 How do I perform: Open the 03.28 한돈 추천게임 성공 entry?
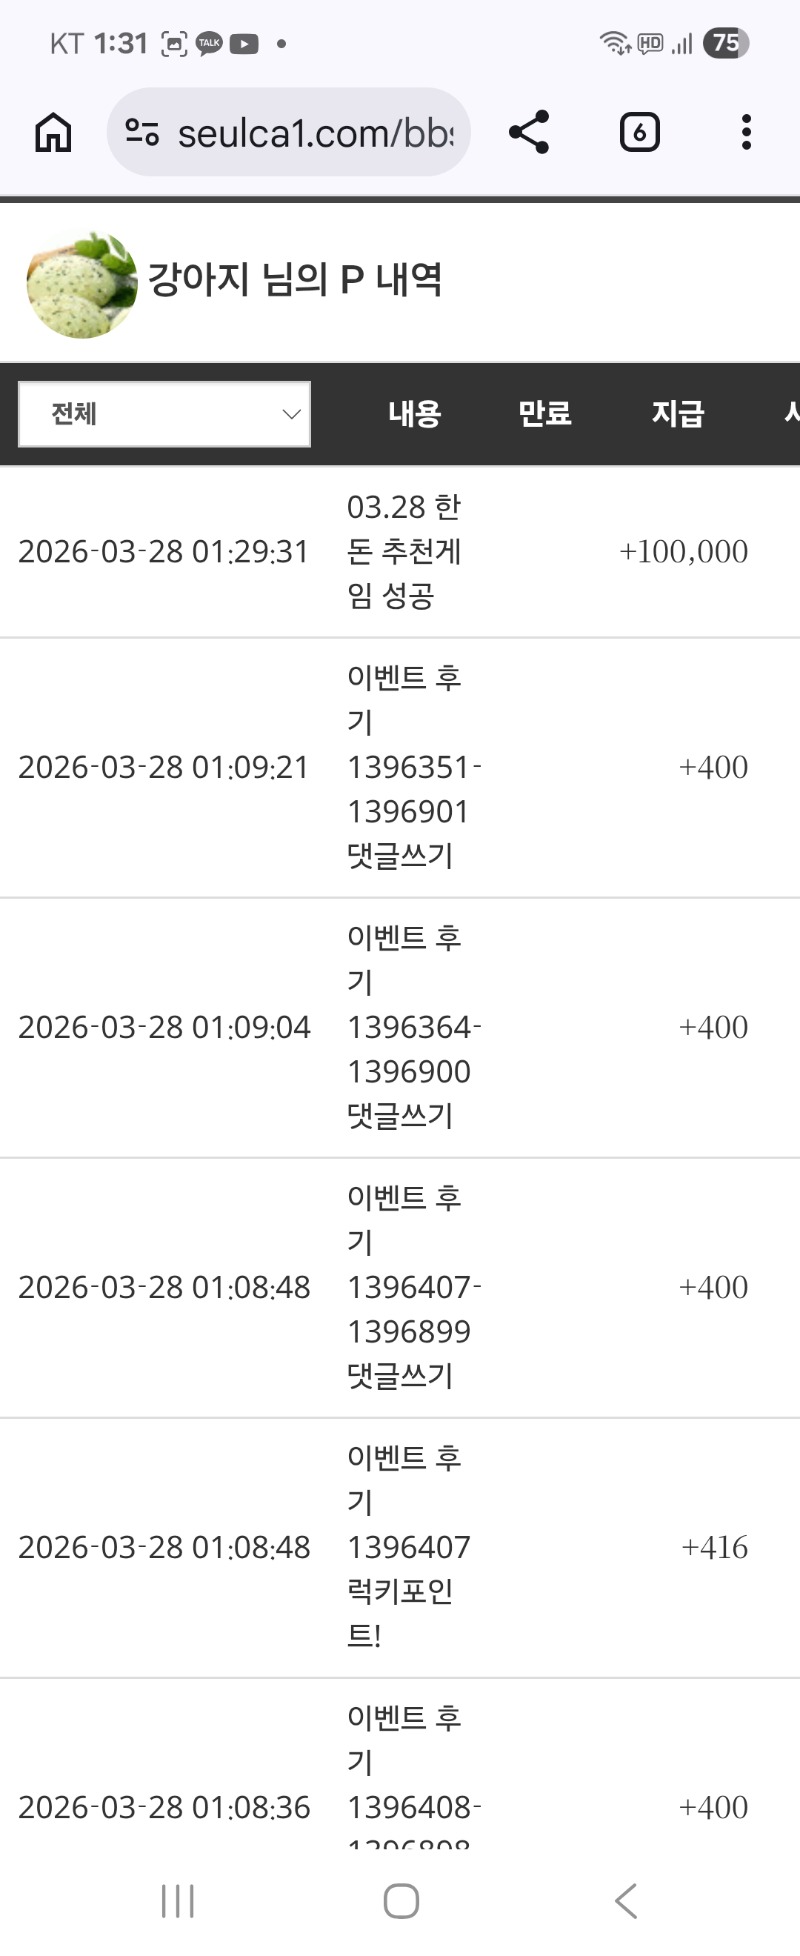(x=404, y=551)
